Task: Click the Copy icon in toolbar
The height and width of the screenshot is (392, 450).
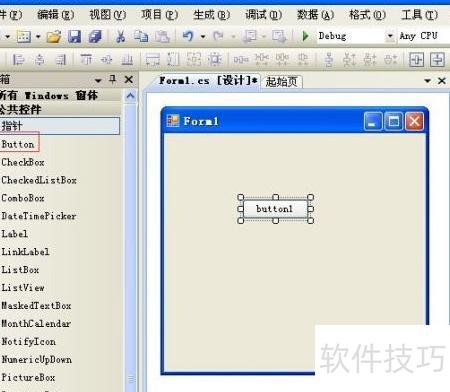Action: click(x=141, y=36)
